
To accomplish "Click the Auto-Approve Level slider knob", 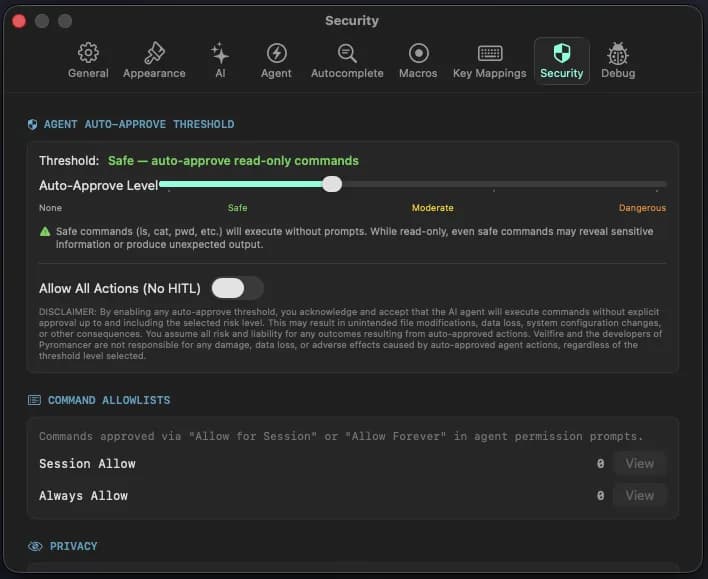I will click(332, 184).
